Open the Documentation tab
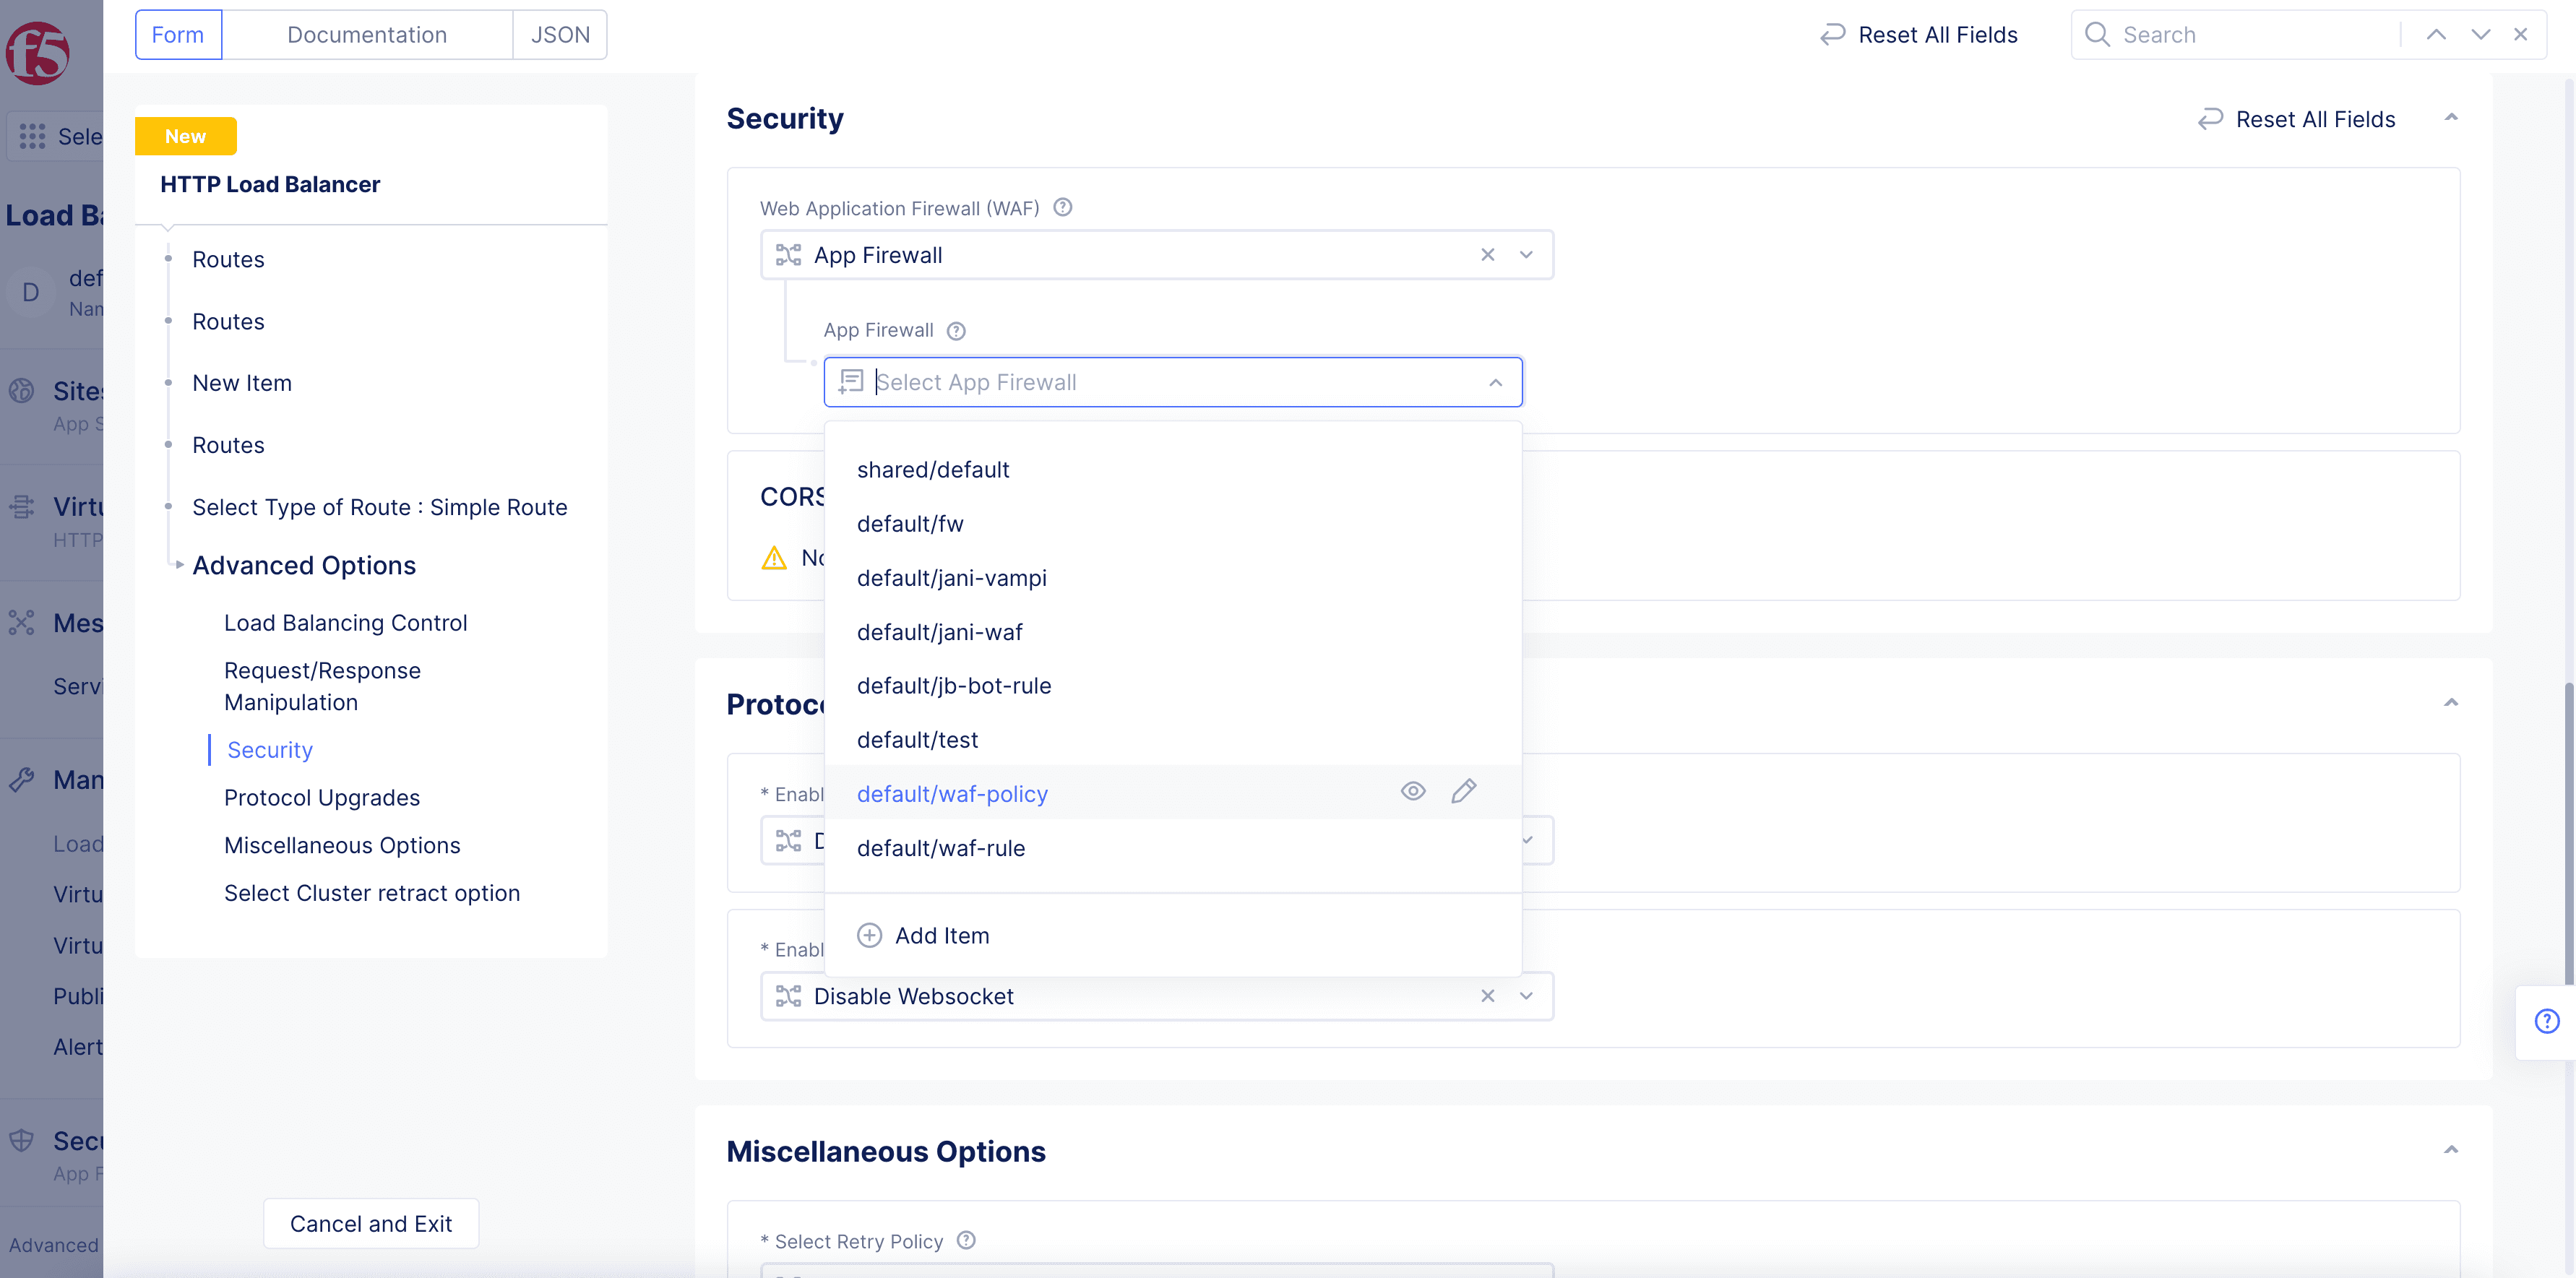The height and width of the screenshot is (1278, 2576). click(367, 35)
